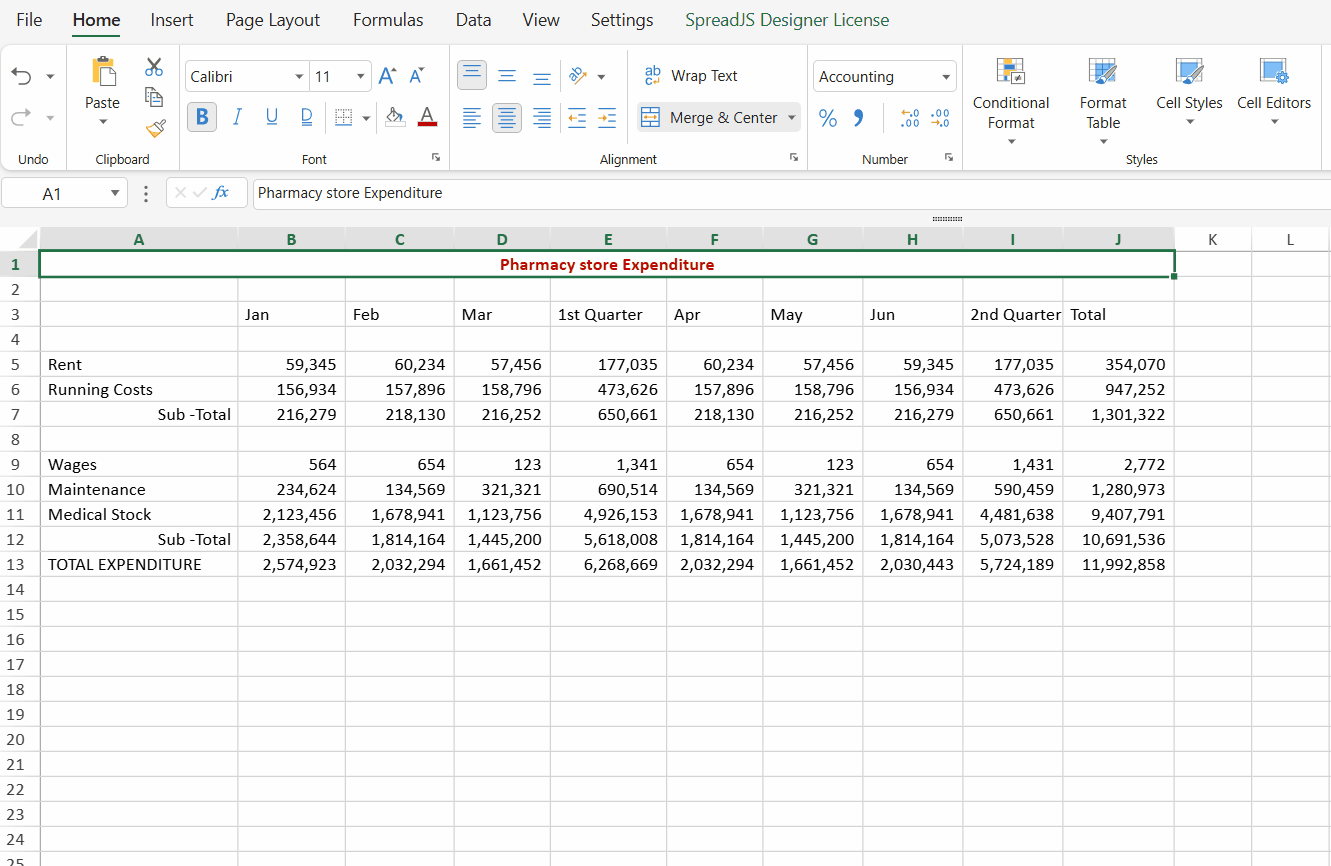Select cell with value 11,992,858
1331x866 pixels.
1119,564
